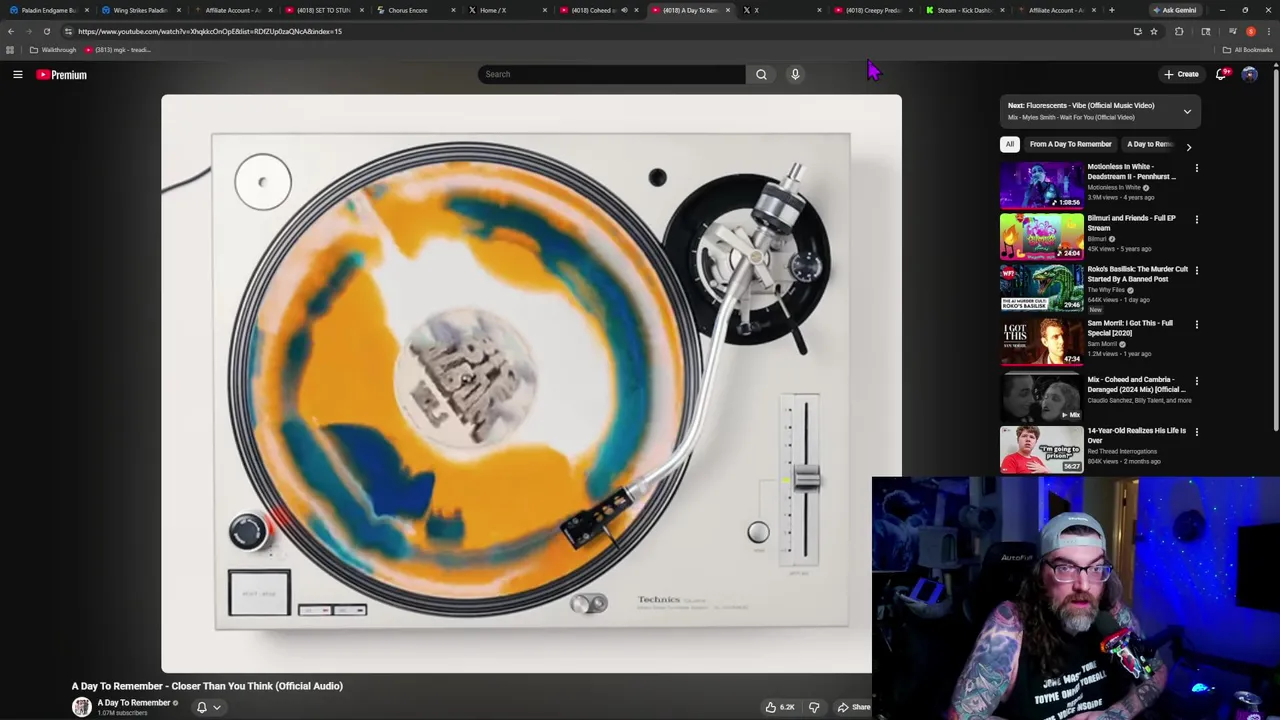This screenshot has height=720, width=1280.
Task: Click the address bar URL
Action: 210,31
